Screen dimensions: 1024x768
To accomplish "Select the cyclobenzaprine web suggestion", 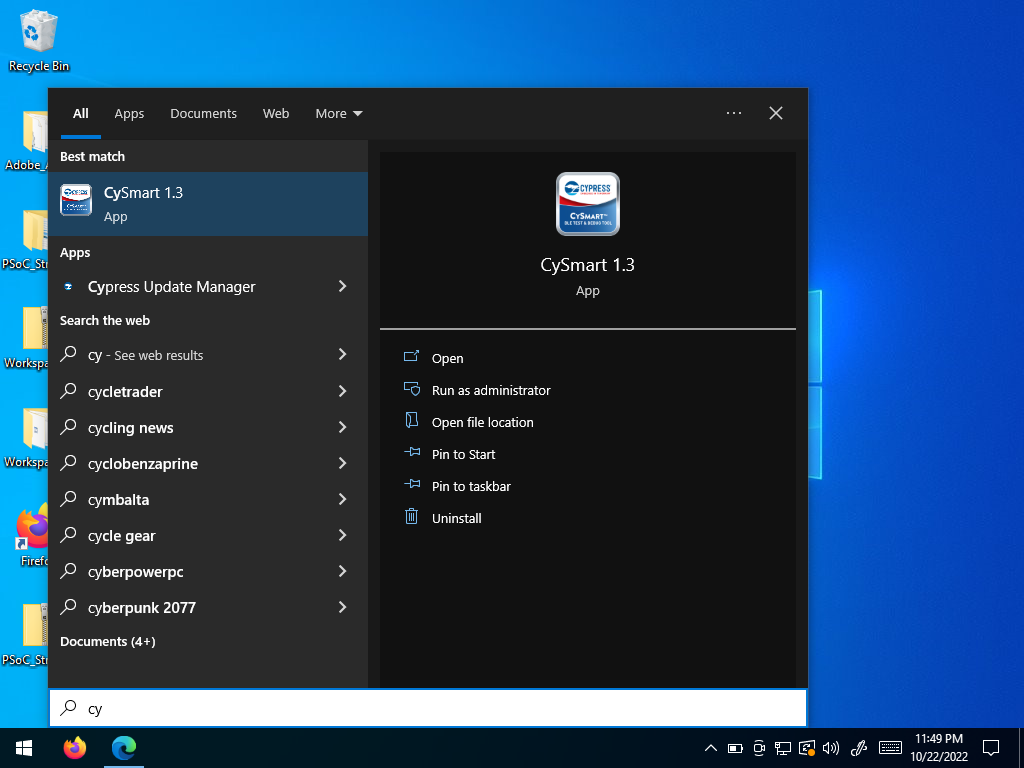I will click(x=142, y=464).
